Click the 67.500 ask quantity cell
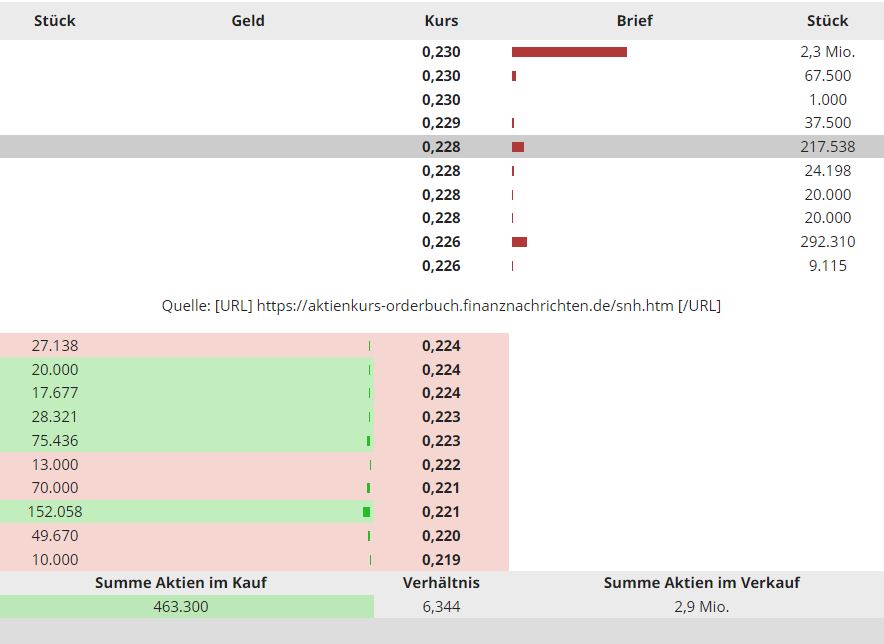Screen dimensions: 884x644 pos(827,76)
